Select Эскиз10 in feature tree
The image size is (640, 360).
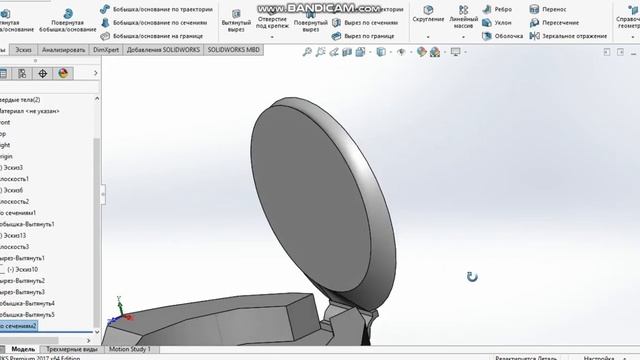[22, 269]
